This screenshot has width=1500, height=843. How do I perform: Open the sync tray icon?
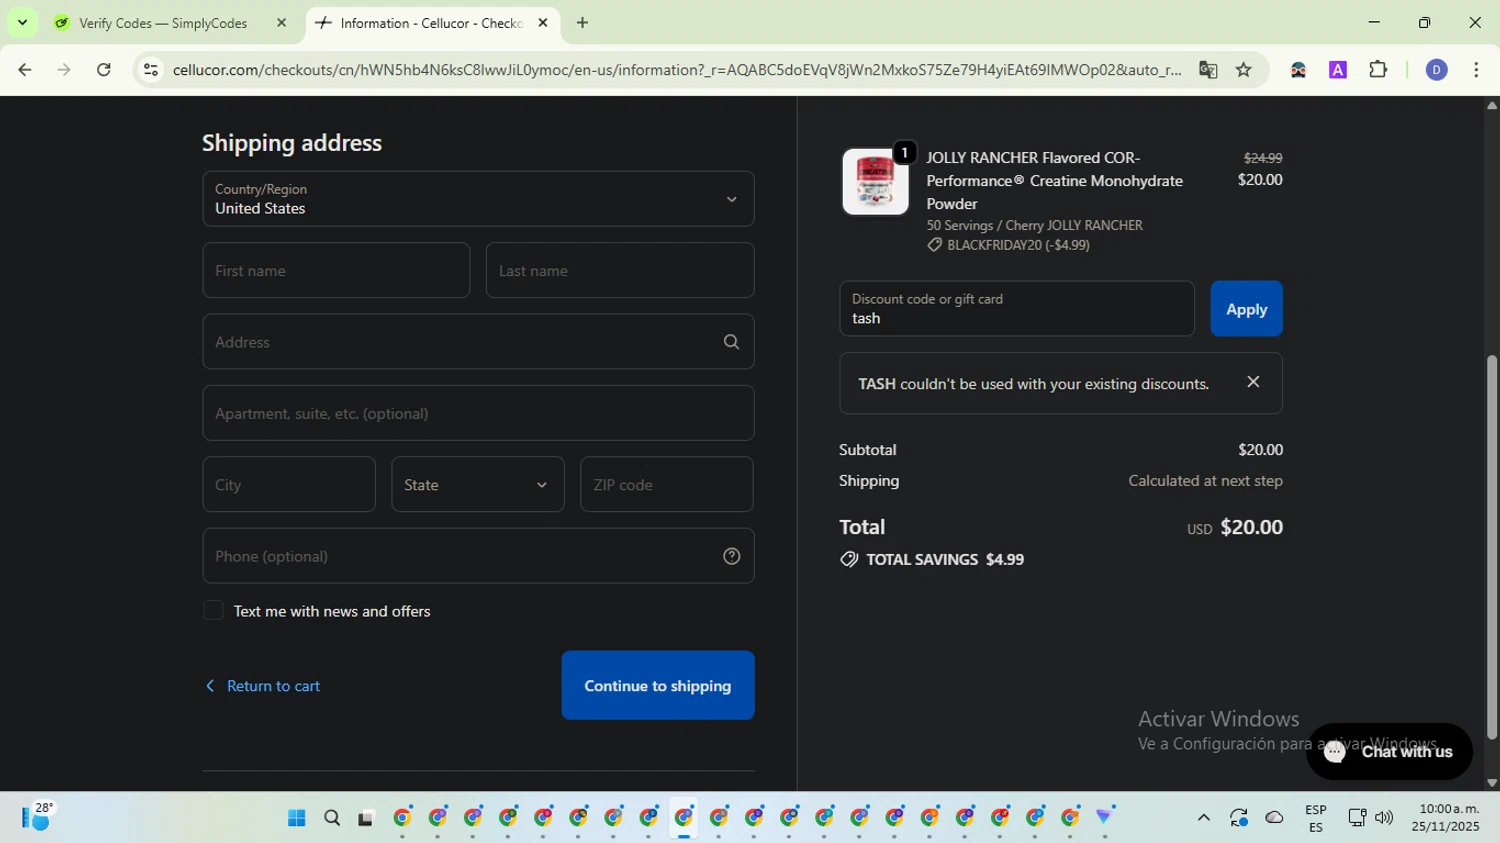tap(1239, 818)
